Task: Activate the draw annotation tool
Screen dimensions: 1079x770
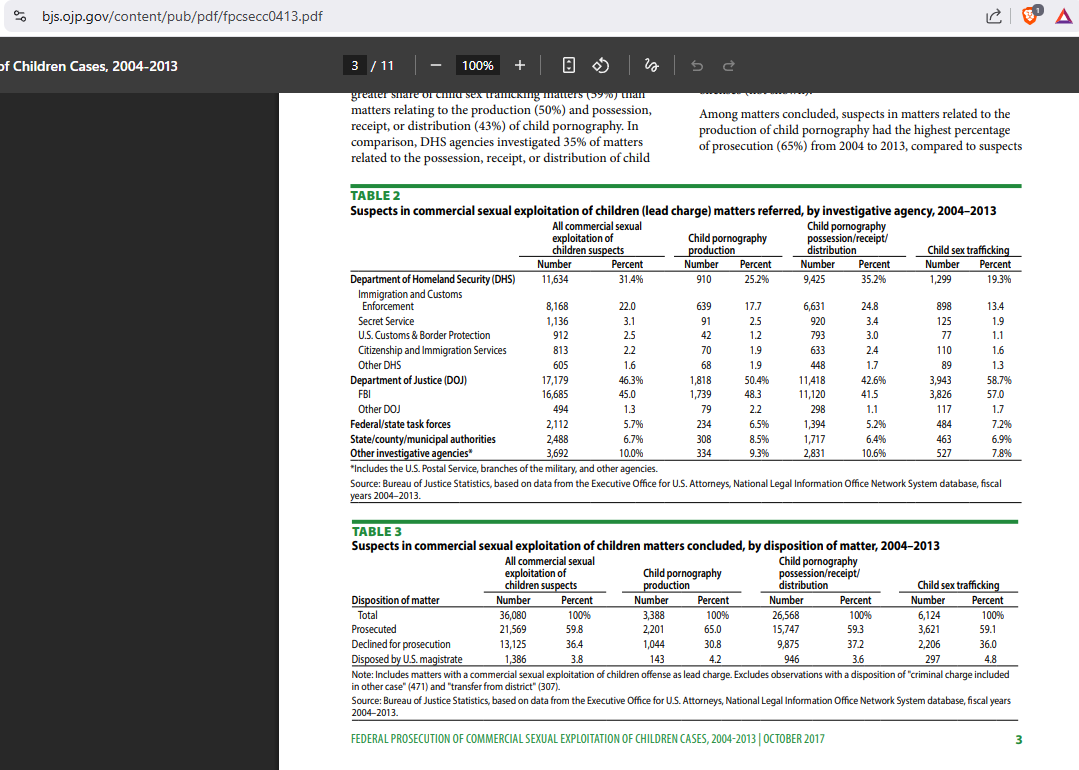Action: pos(651,65)
